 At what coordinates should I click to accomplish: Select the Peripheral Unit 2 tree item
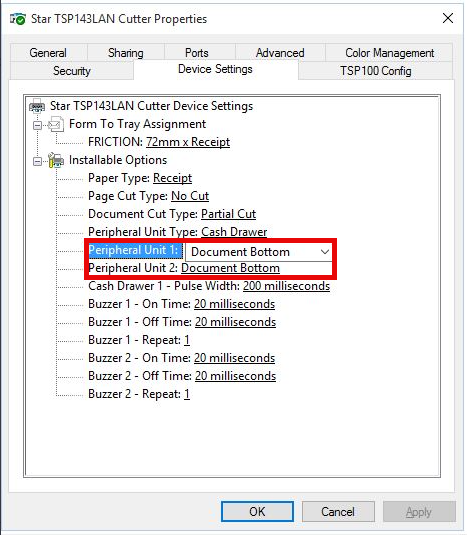tap(184, 268)
